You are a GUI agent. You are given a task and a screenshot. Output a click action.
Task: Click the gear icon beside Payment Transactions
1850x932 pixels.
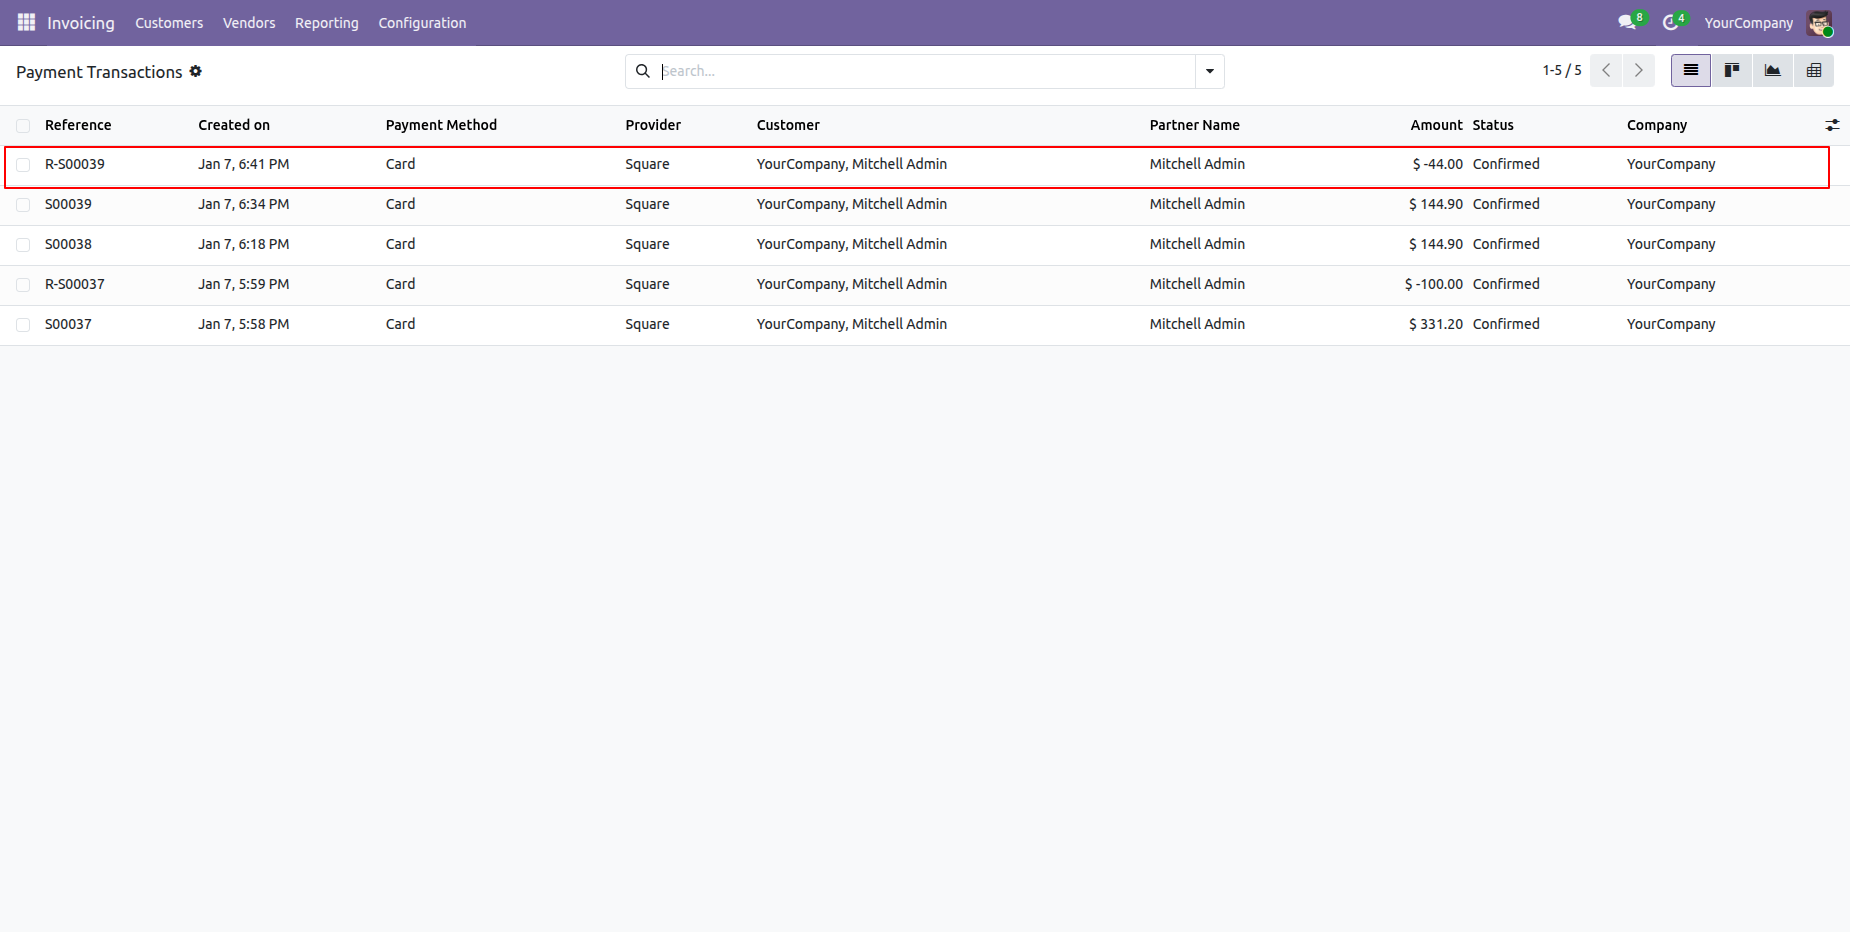coord(196,71)
